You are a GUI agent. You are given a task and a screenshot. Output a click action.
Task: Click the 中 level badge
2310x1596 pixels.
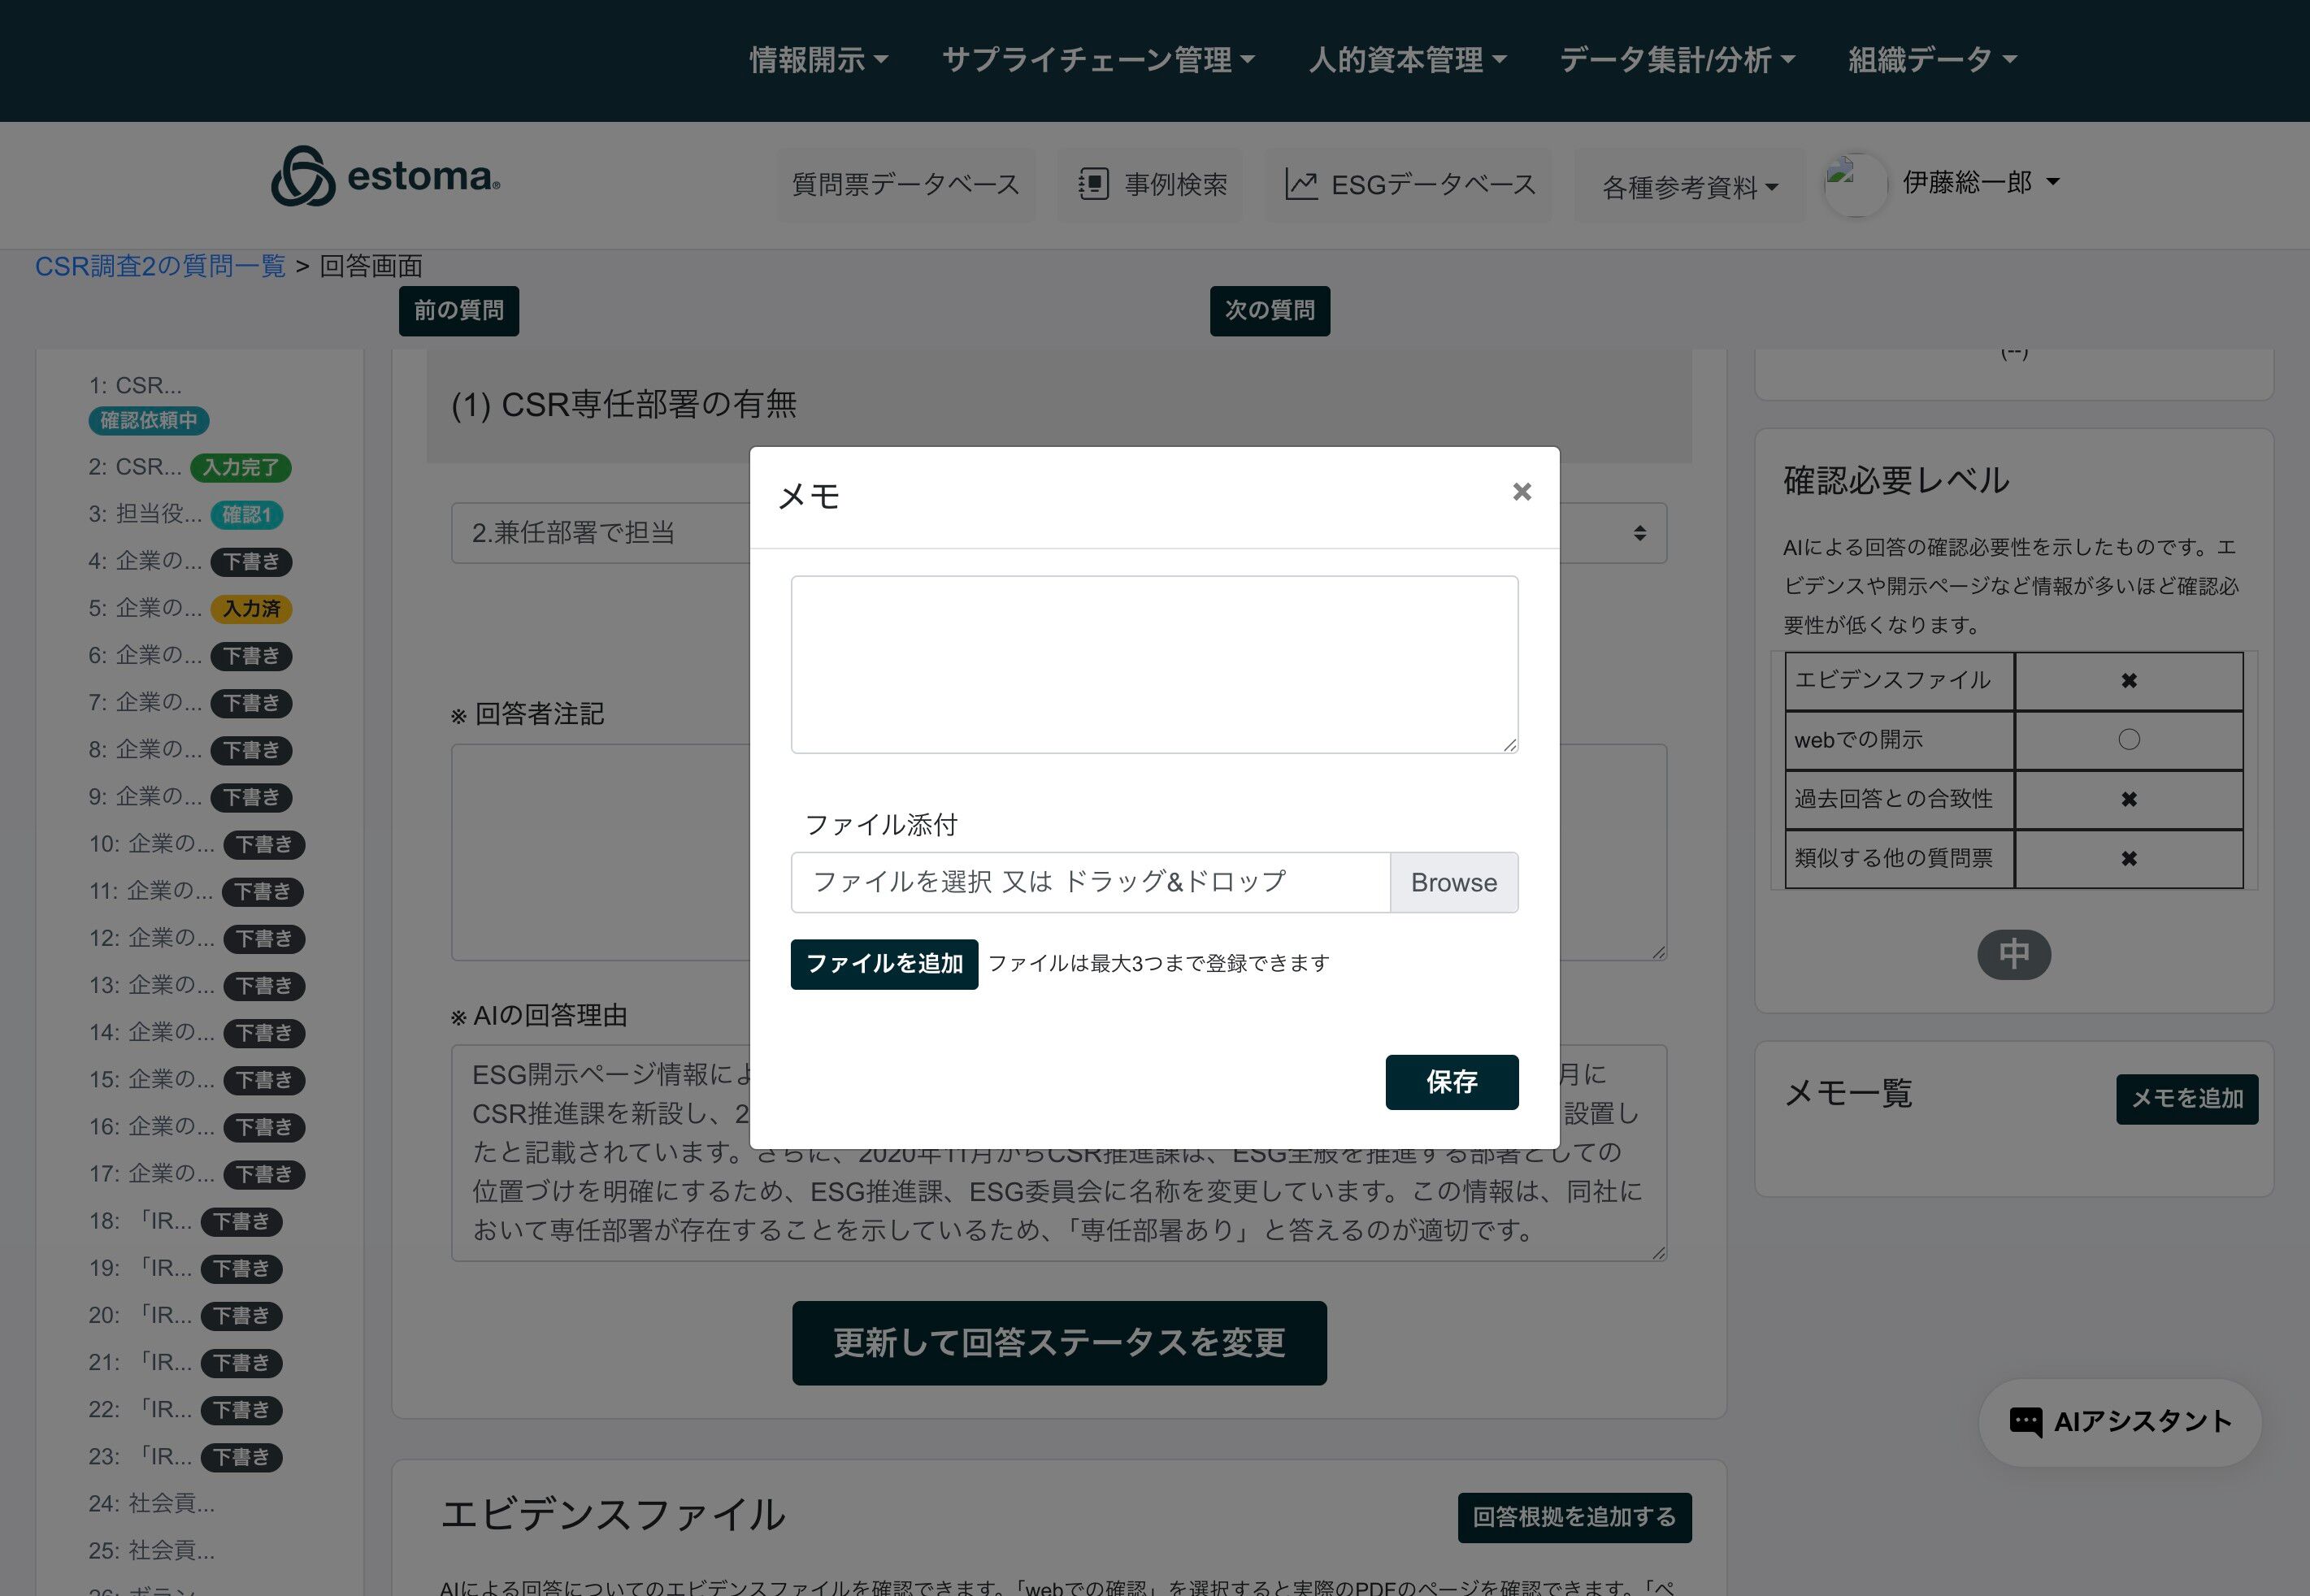2013,954
